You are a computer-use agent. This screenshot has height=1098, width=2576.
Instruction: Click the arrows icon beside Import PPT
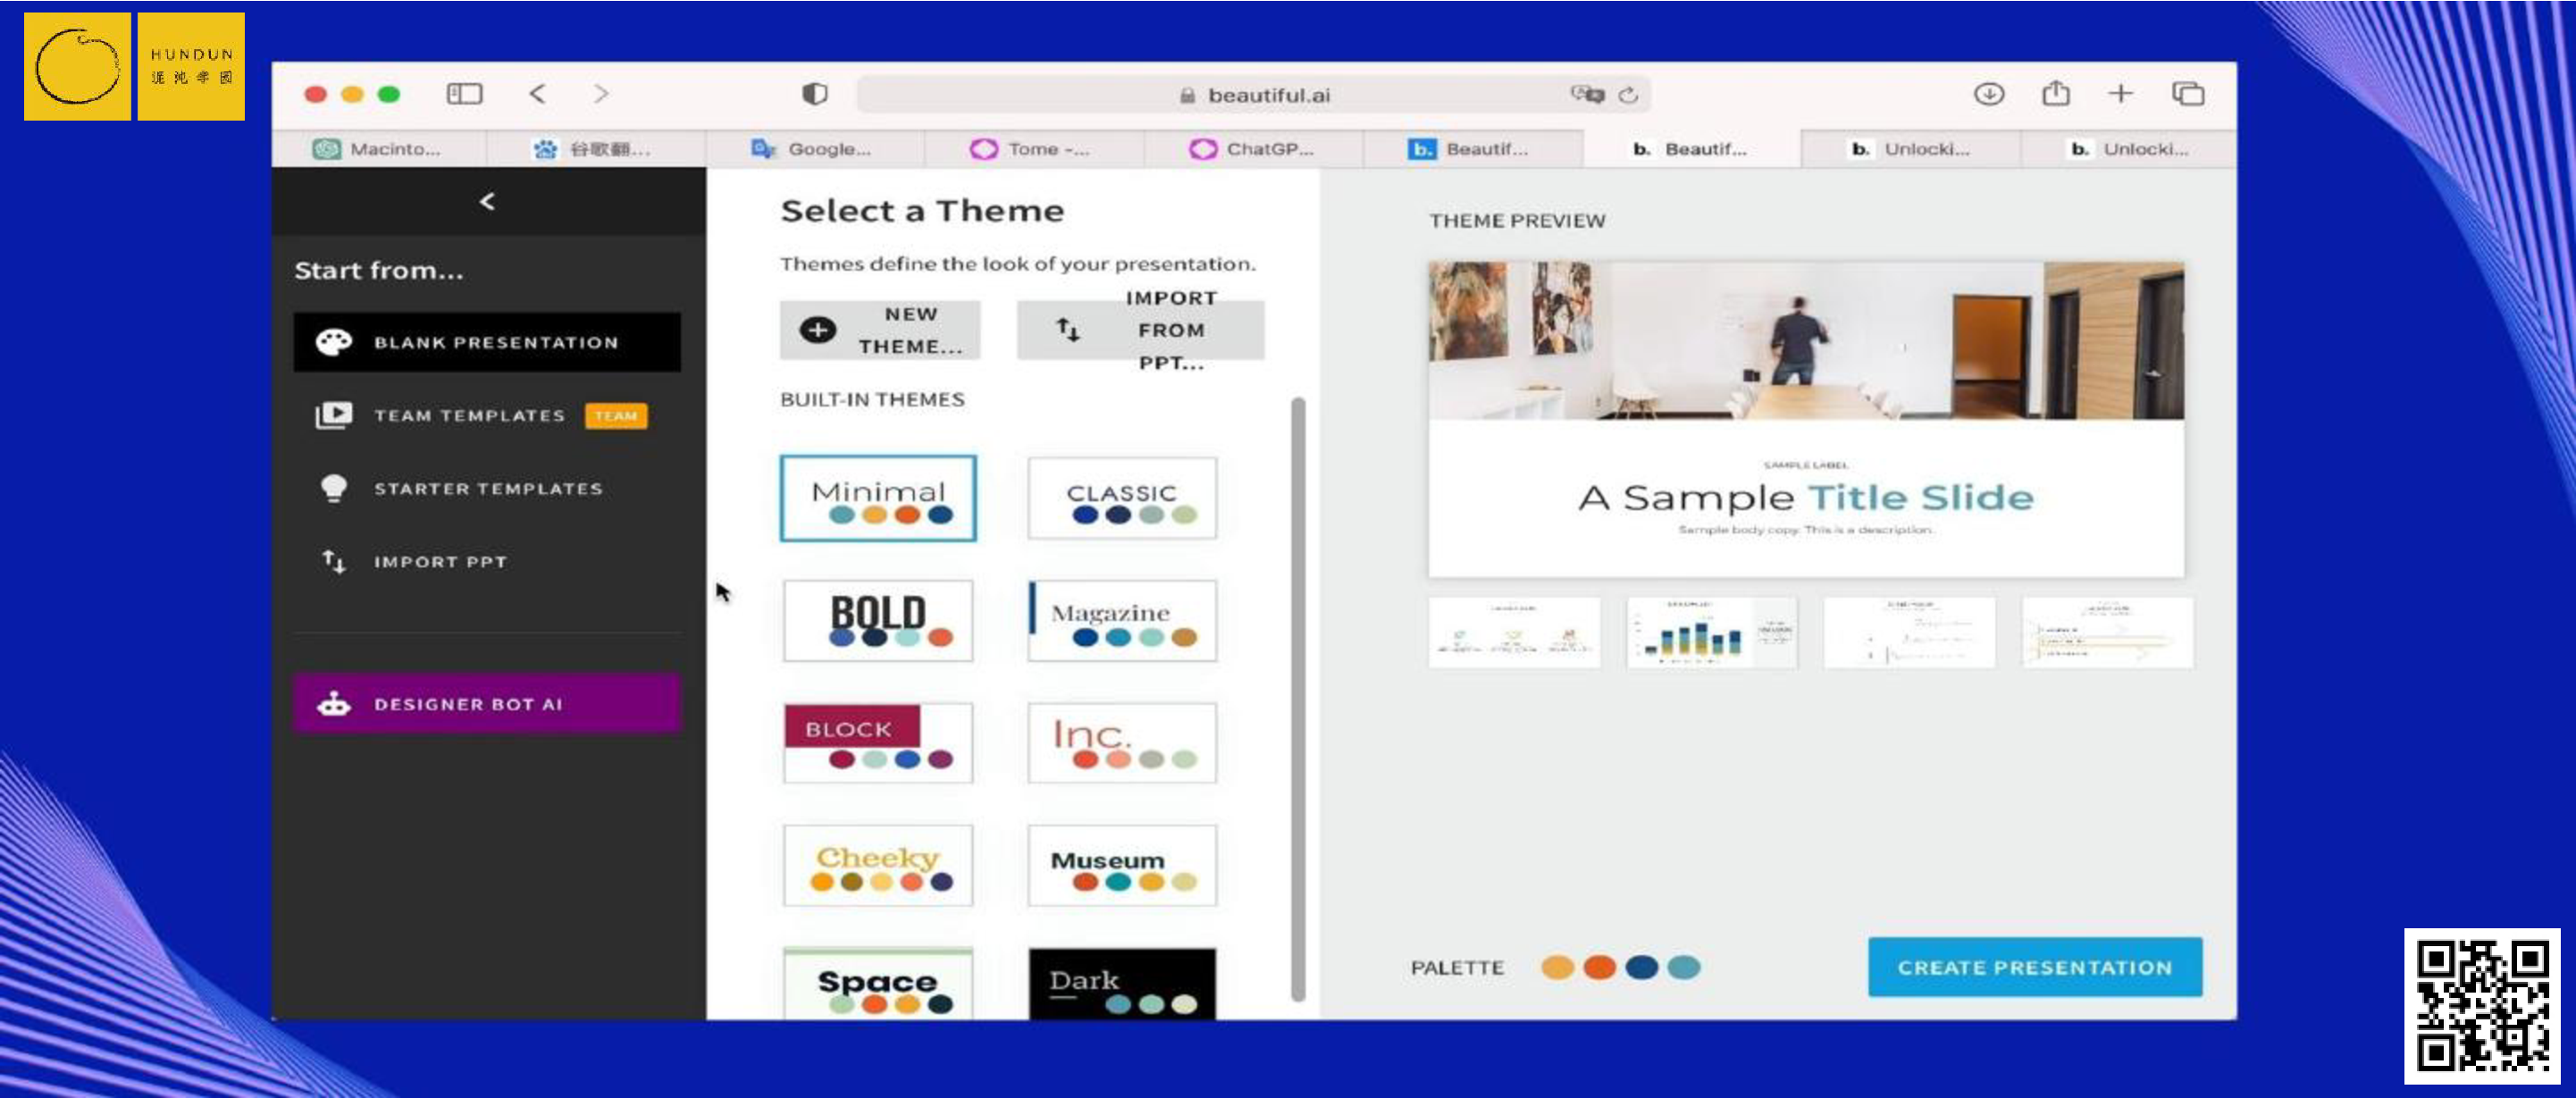tap(334, 561)
